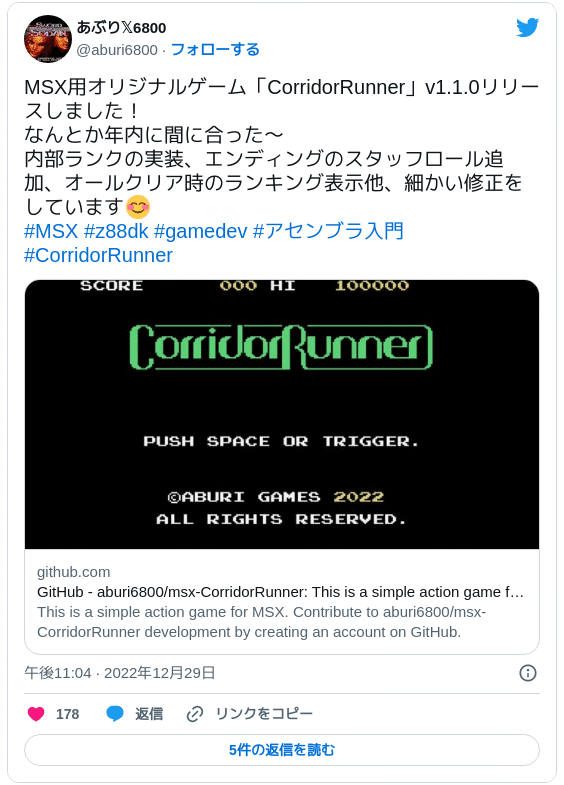Open the #CorridorRunner hashtag

(99, 255)
